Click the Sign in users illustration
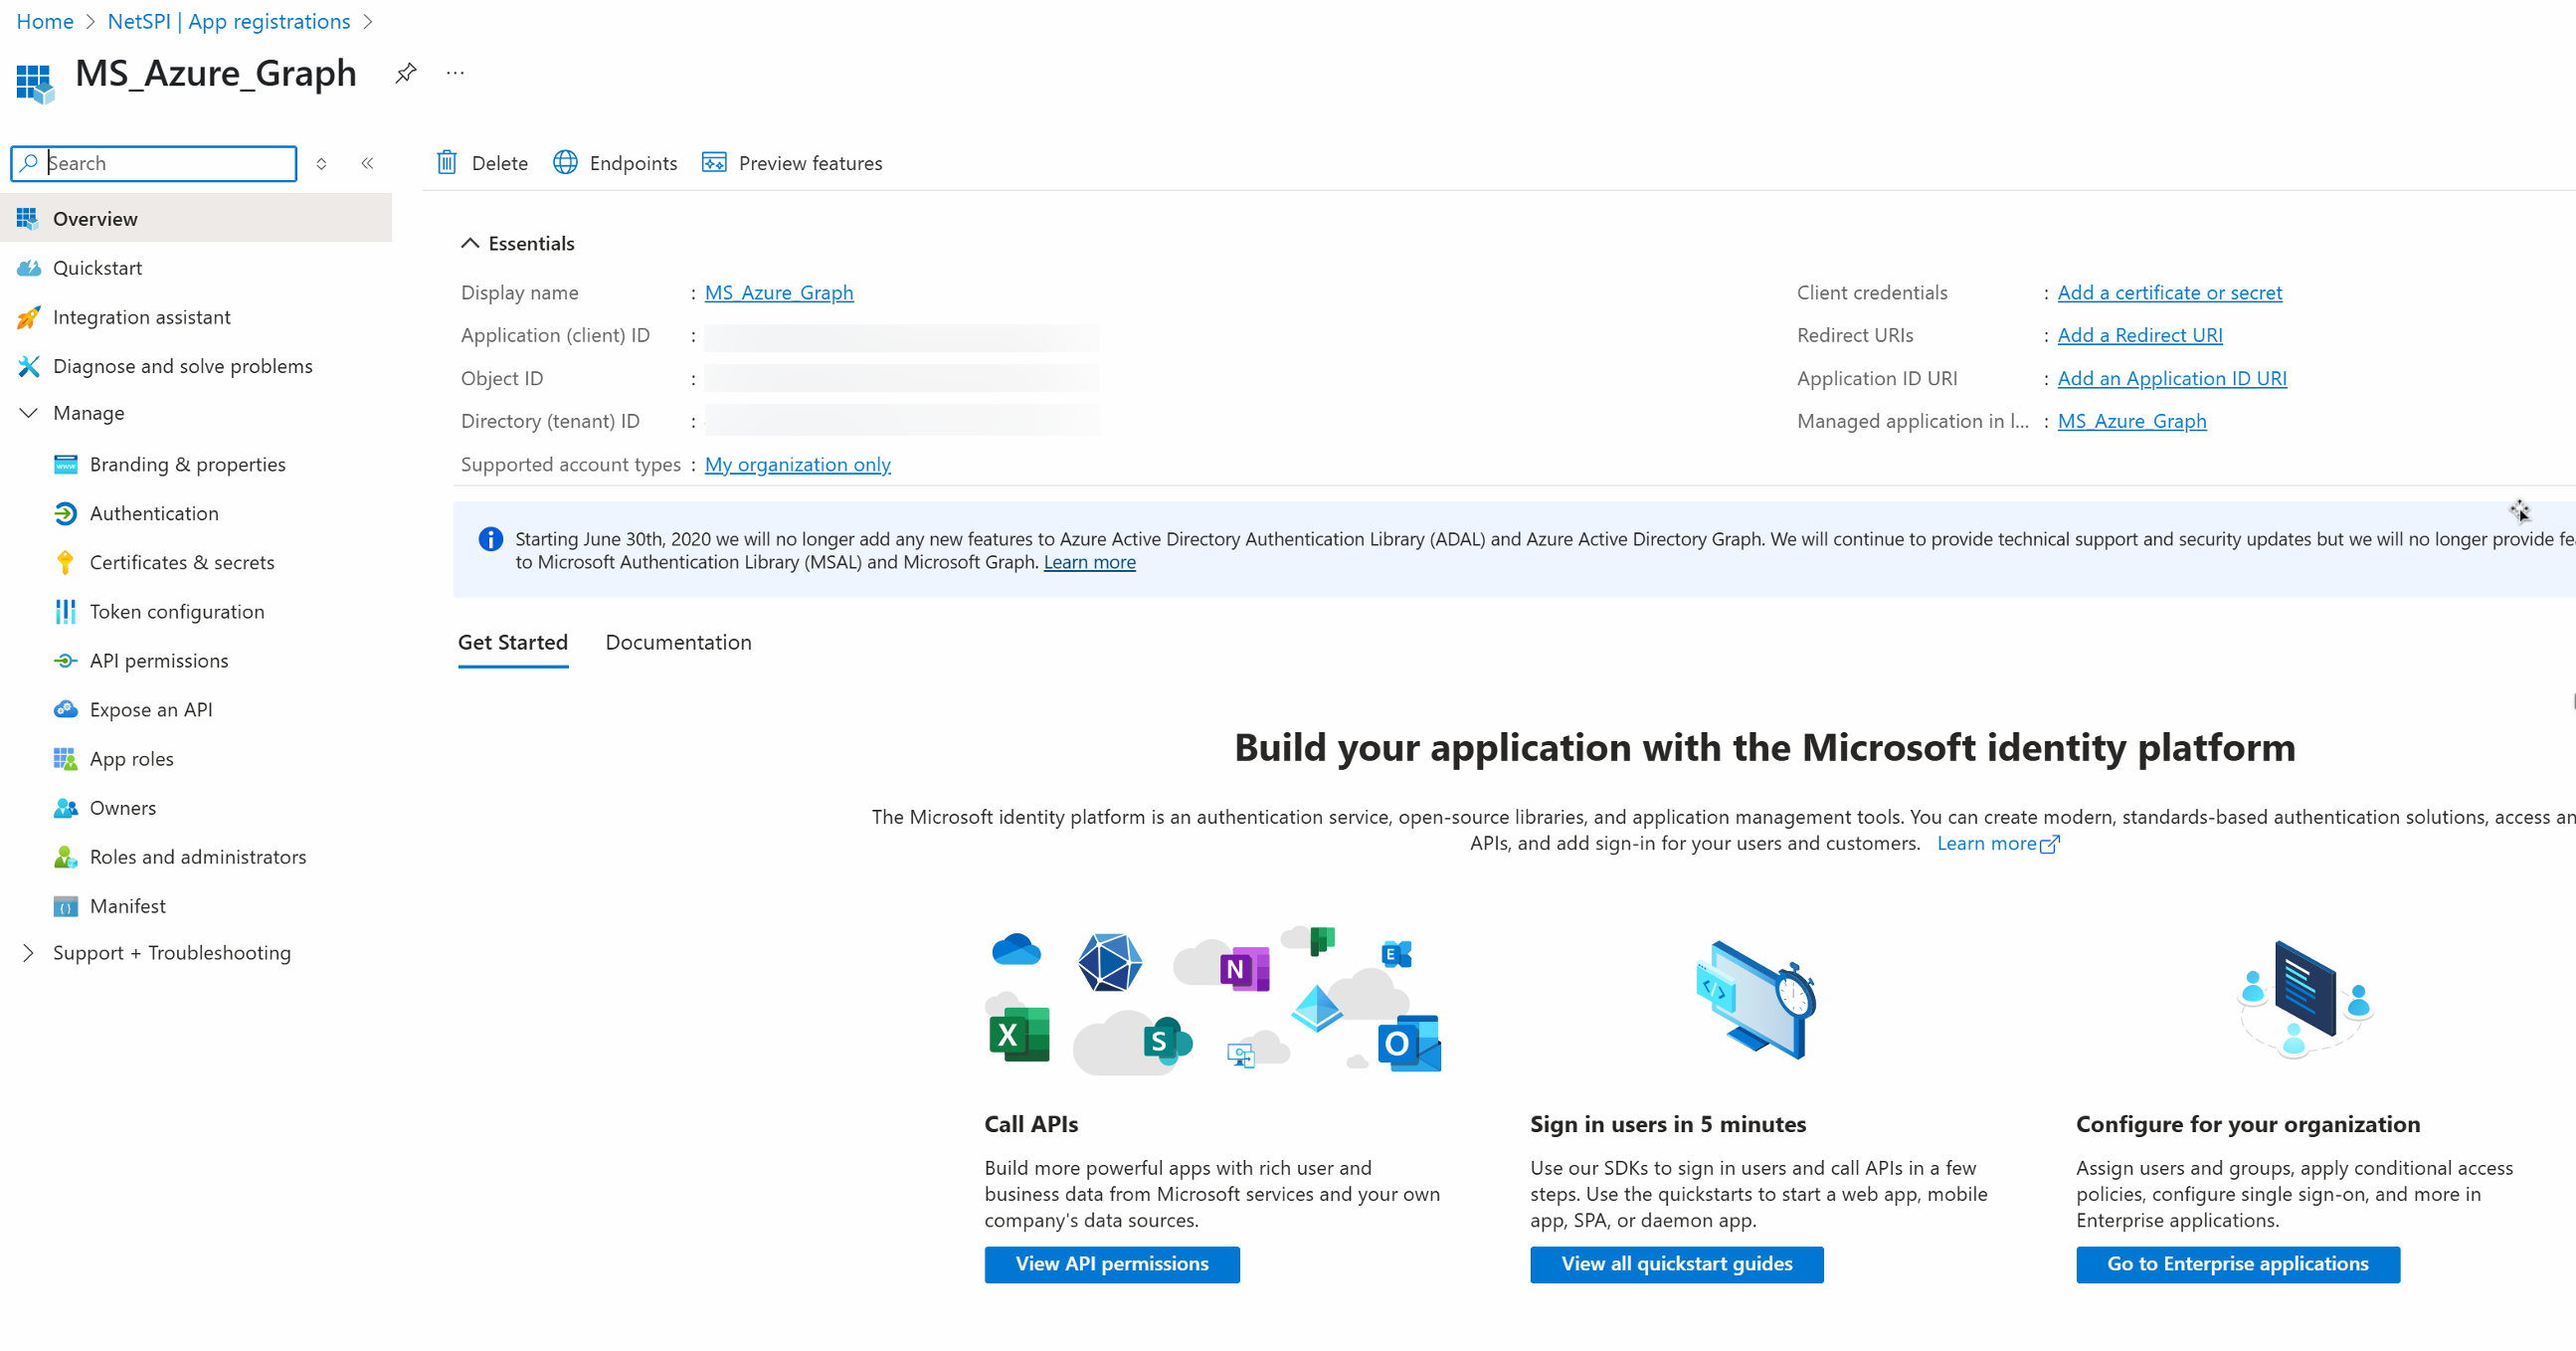The image size is (2576, 1351). pos(1757,1000)
